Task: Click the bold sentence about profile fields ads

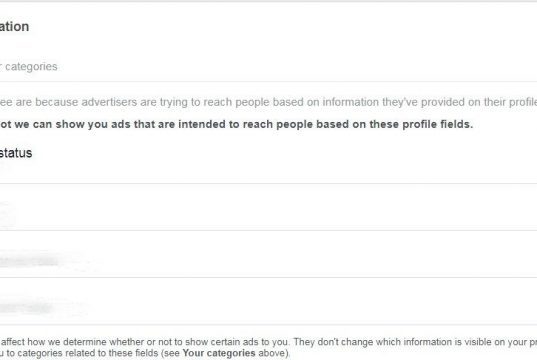Action: pyautogui.click(x=236, y=124)
